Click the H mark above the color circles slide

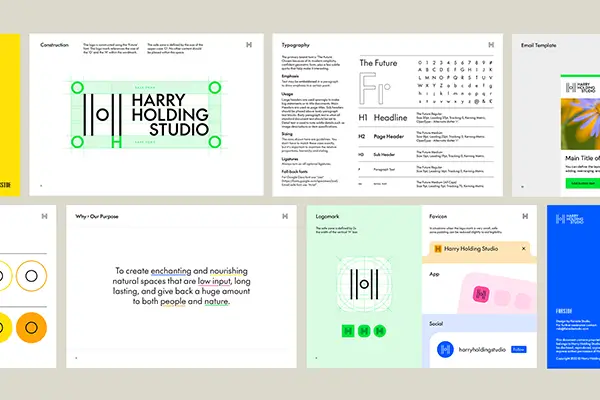pos(44,216)
